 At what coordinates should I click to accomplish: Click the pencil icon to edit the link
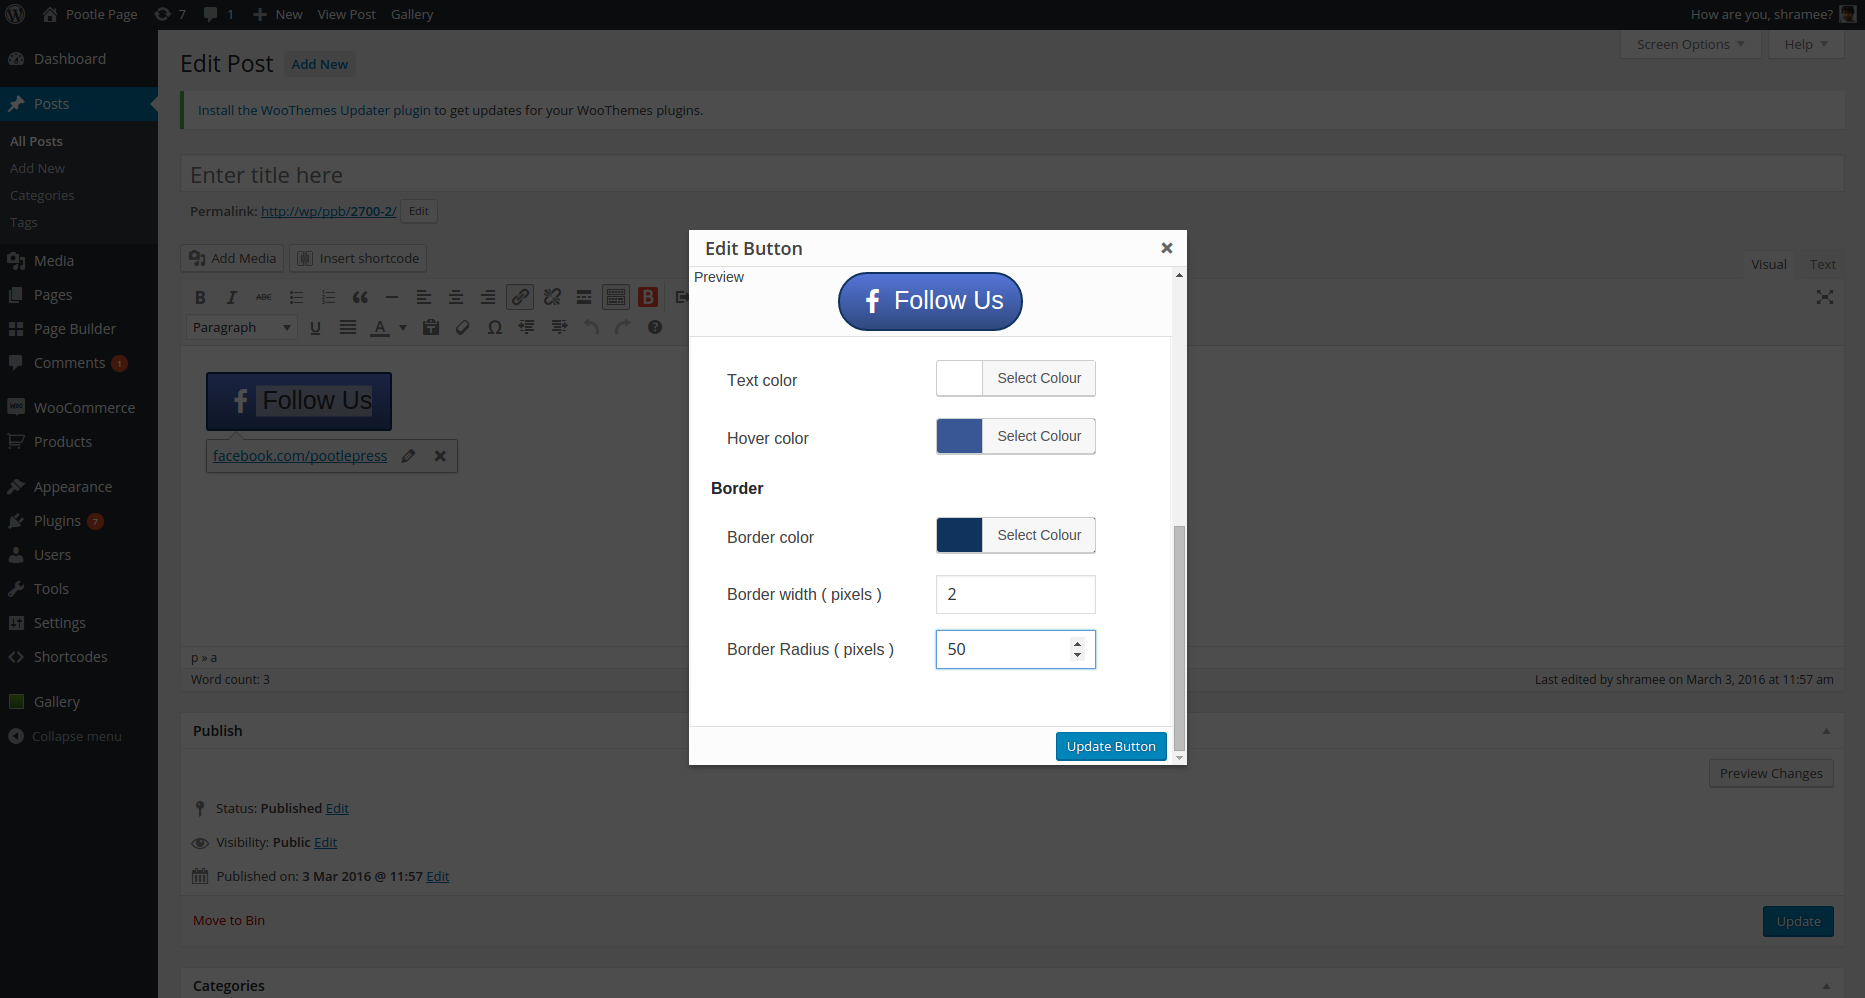point(408,456)
